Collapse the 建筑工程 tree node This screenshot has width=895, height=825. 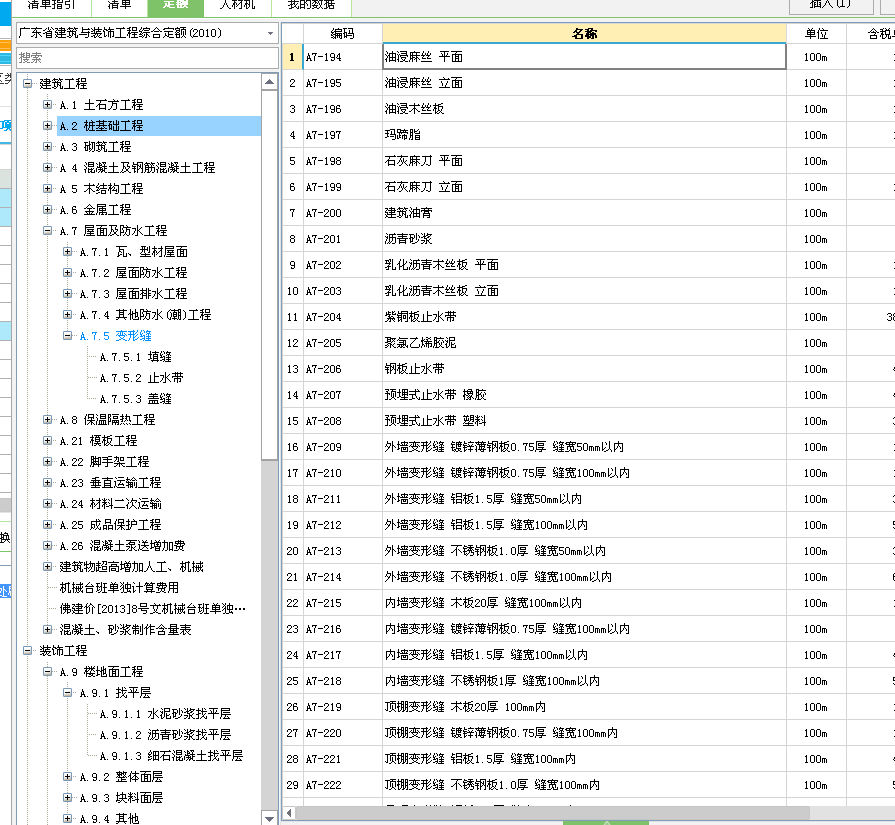click(27, 84)
